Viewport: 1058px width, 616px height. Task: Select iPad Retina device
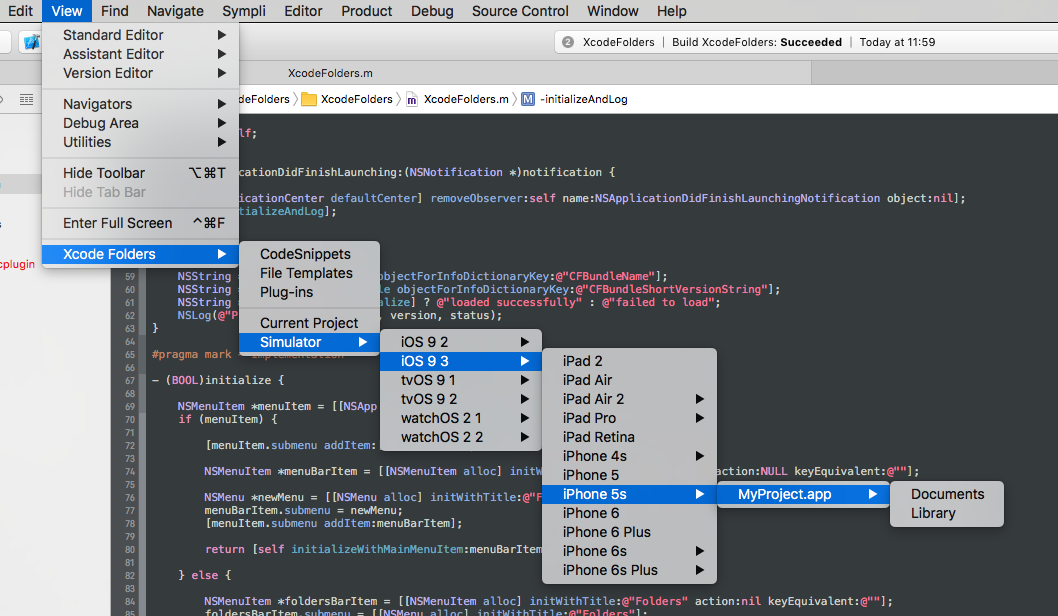click(x=630, y=436)
